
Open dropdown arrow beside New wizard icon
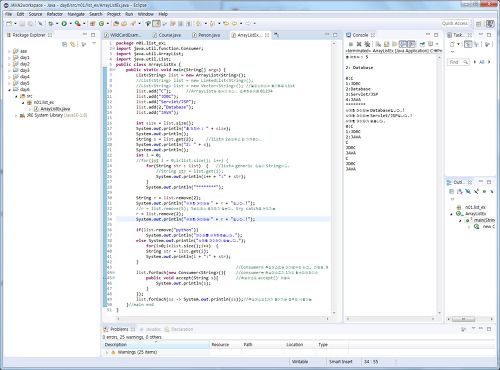15,24
